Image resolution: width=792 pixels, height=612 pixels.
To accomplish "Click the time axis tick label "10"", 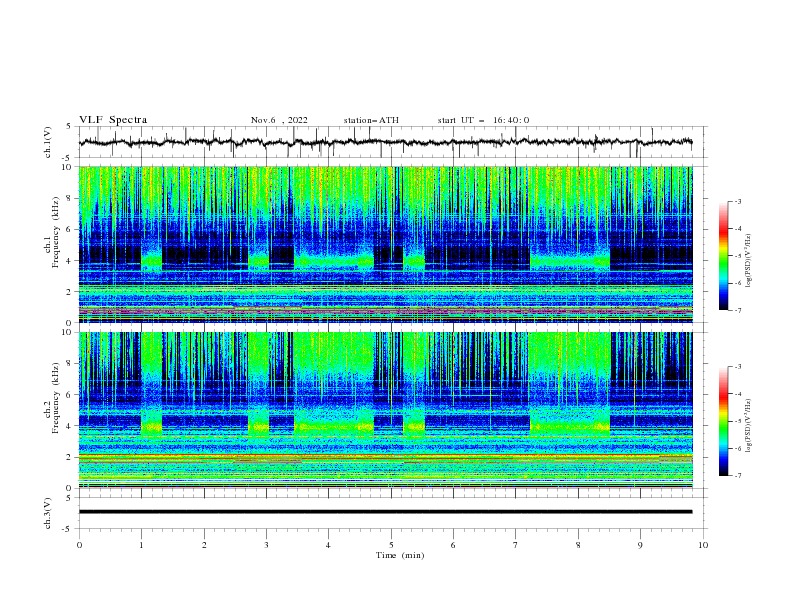I will [703, 545].
